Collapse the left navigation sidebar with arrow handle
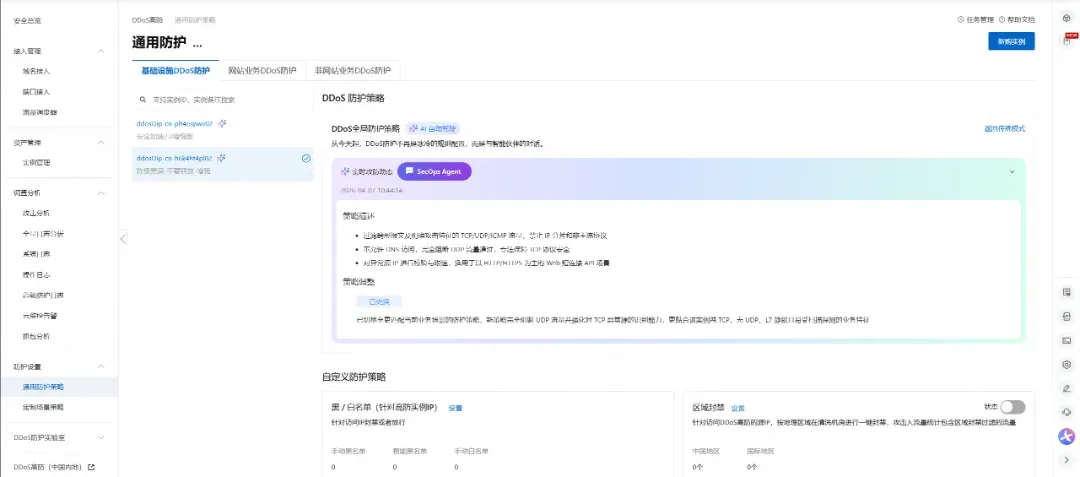Image resolution: width=1080 pixels, height=477 pixels. 122,238
